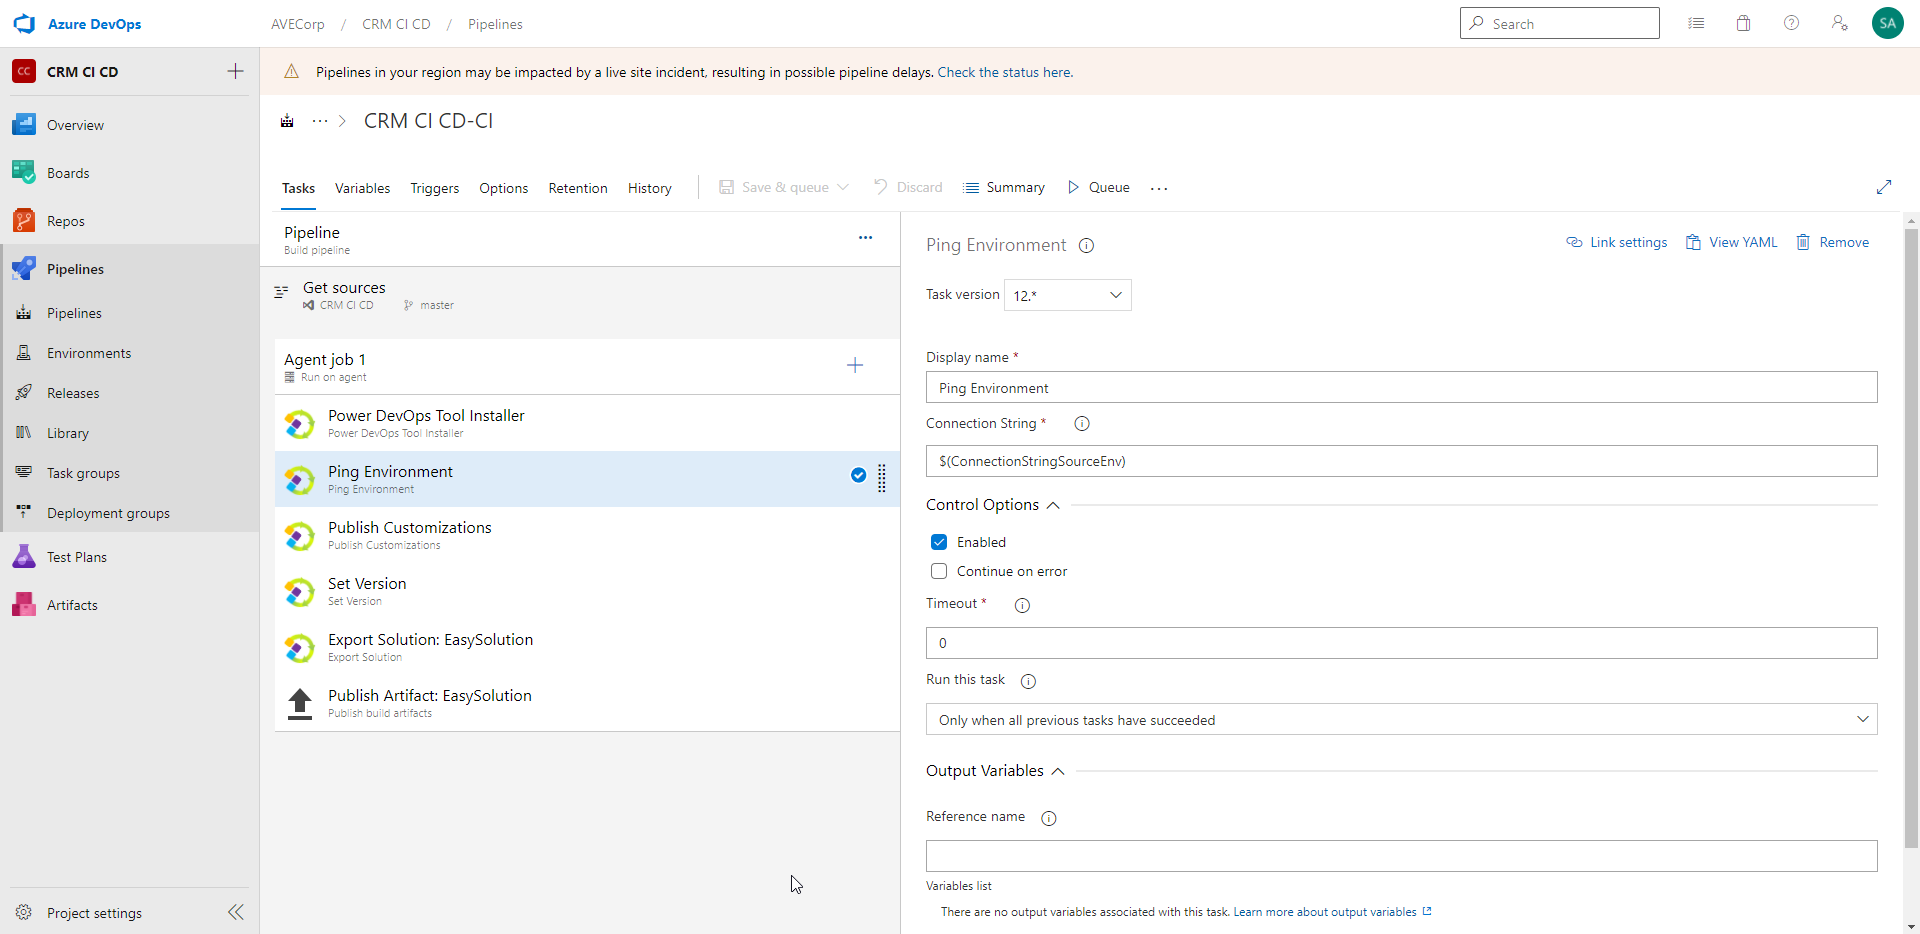Click the Queue button
The height and width of the screenshot is (934, 1920).
pyautogui.click(x=1098, y=187)
